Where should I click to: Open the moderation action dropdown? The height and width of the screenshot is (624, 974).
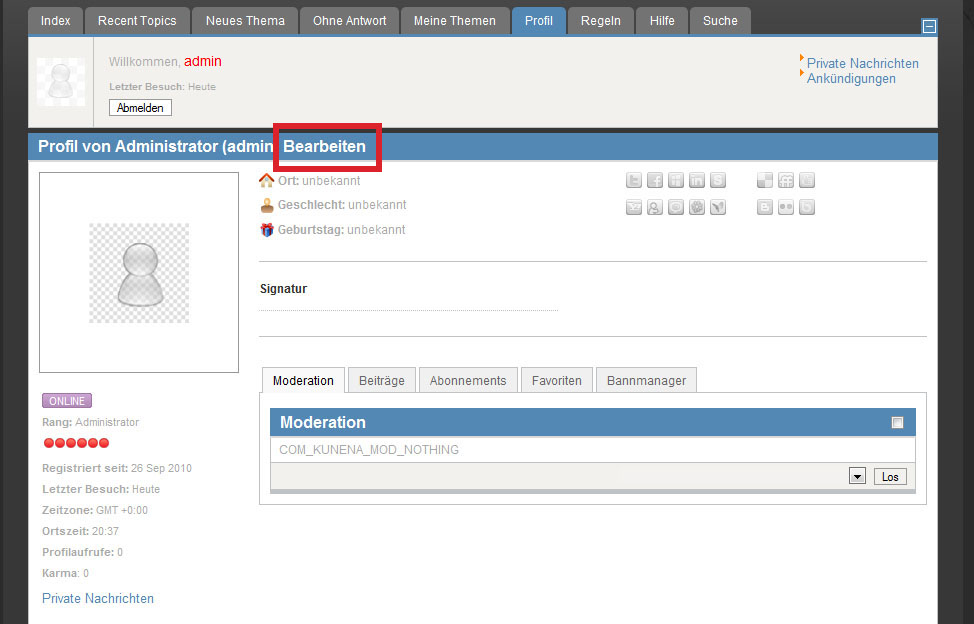pyautogui.click(x=857, y=477)
